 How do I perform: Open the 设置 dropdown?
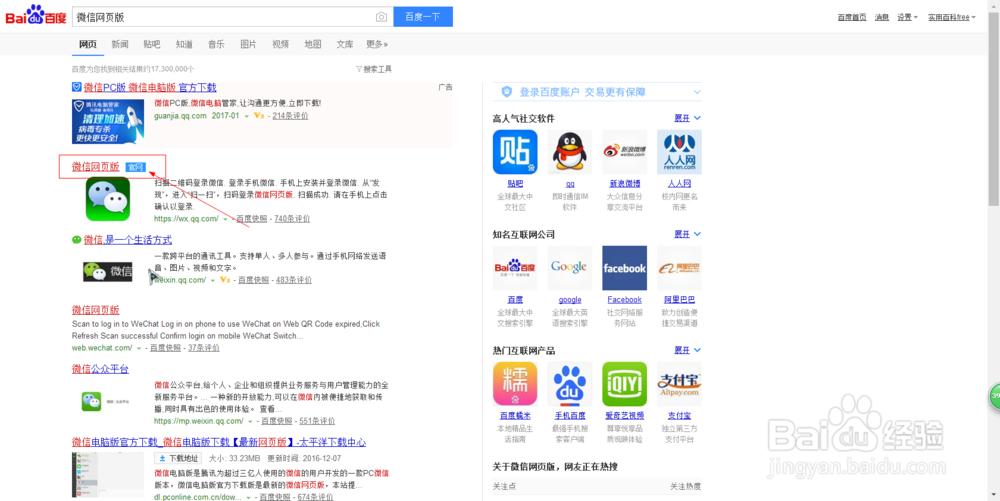908,17
